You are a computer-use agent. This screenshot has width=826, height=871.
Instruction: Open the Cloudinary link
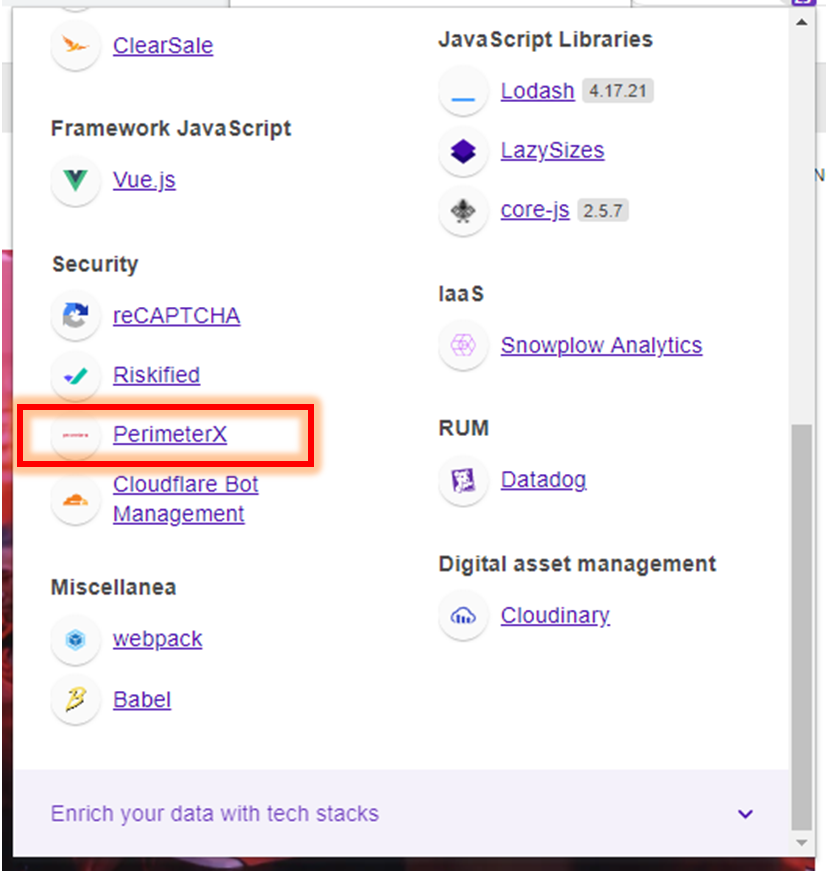click(555, 615)
